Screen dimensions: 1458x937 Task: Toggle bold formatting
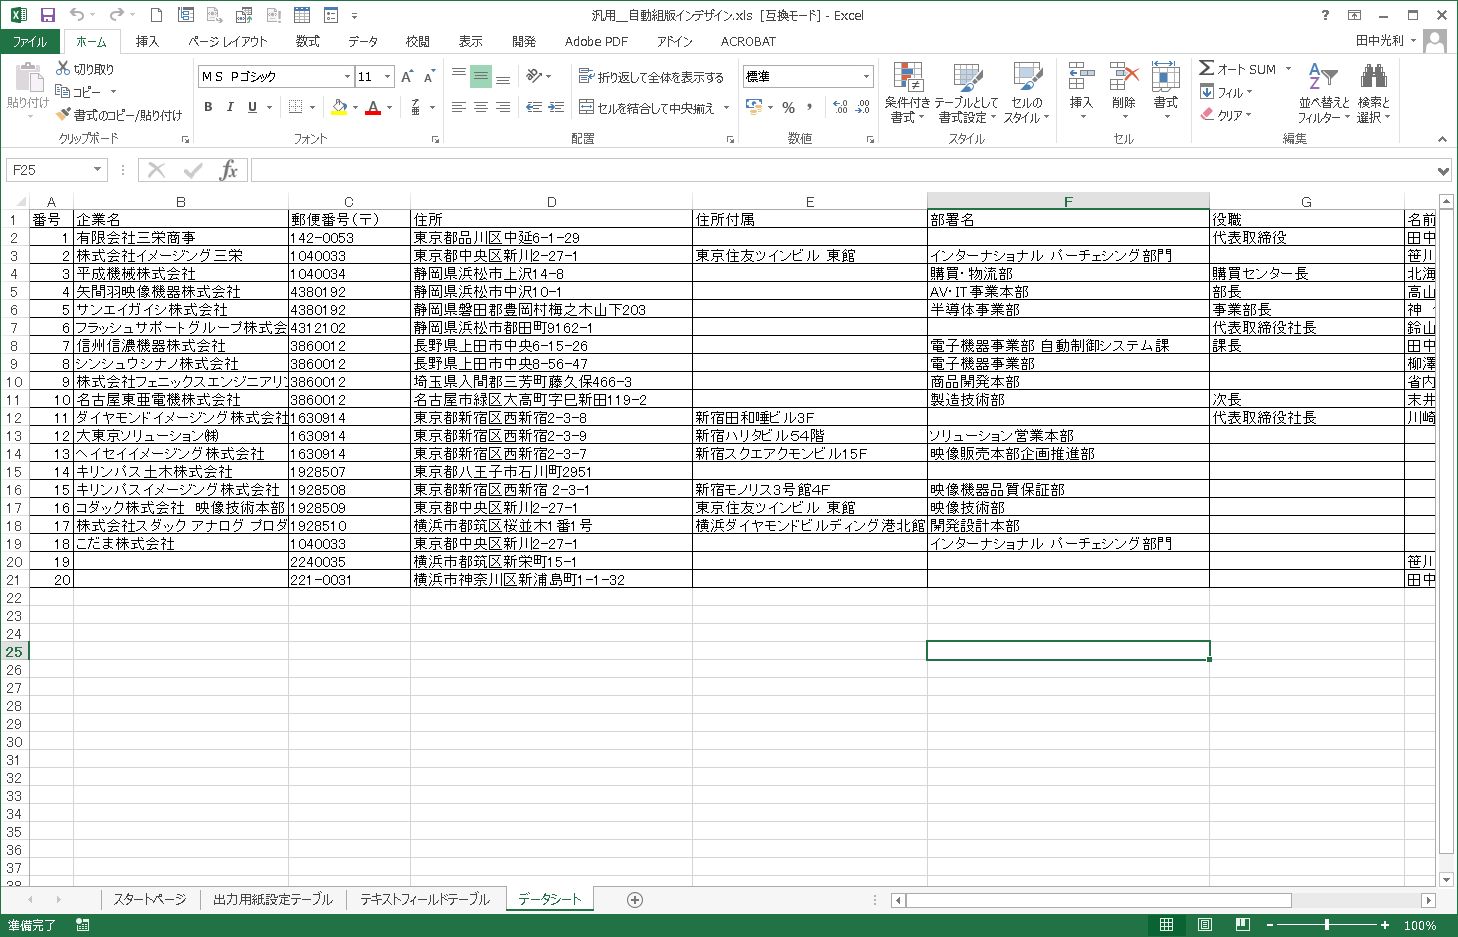tap(208, 107)
